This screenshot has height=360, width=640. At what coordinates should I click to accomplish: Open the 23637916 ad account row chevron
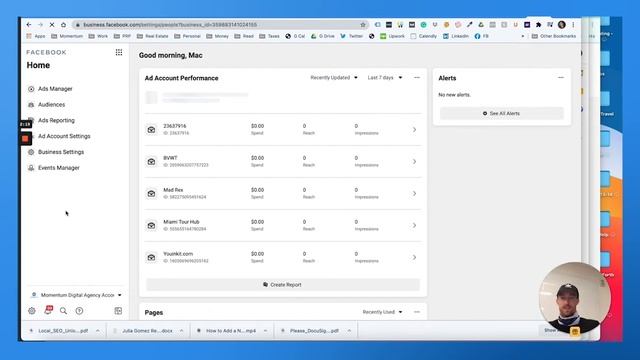click(x=414, y=130)
